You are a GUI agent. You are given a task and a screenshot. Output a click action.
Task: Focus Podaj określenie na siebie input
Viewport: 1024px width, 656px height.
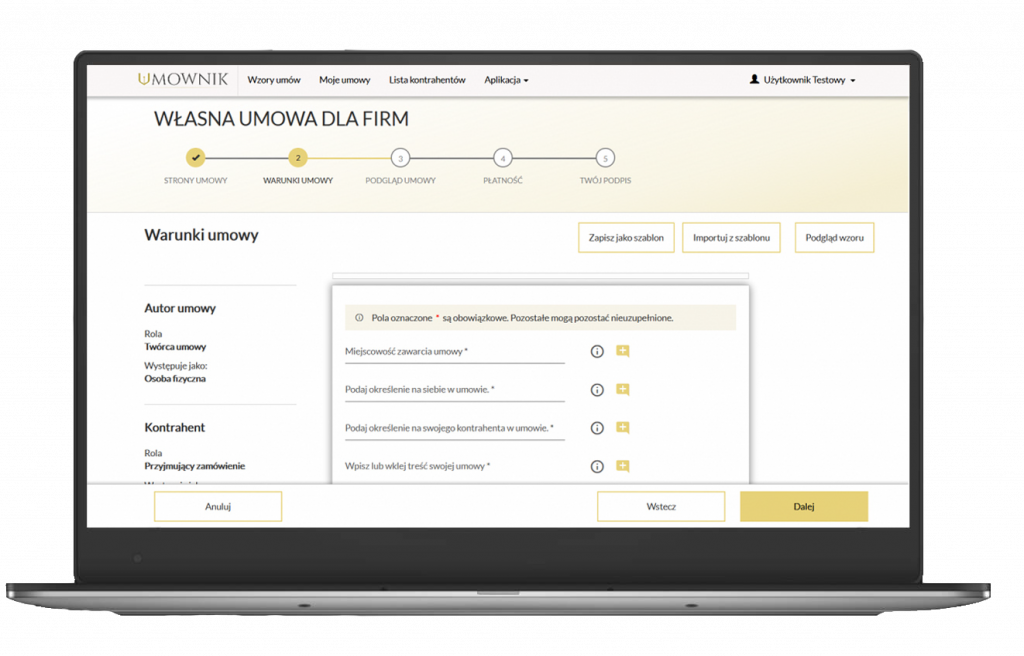point(455,390)
